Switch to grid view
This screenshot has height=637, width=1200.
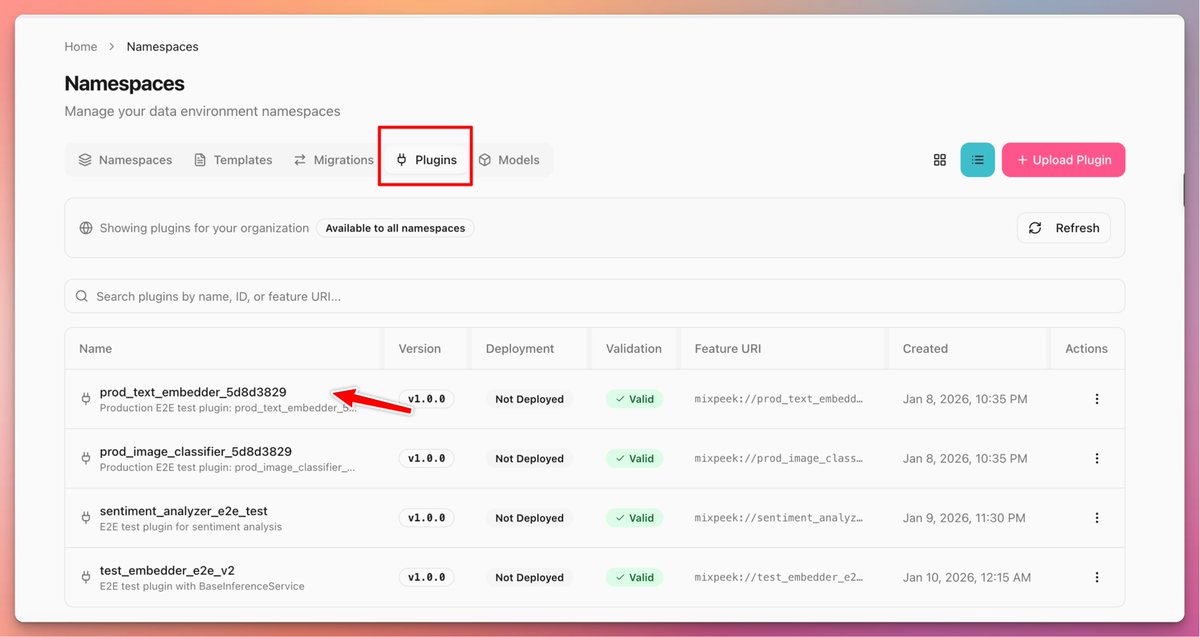tap(940, 160)
